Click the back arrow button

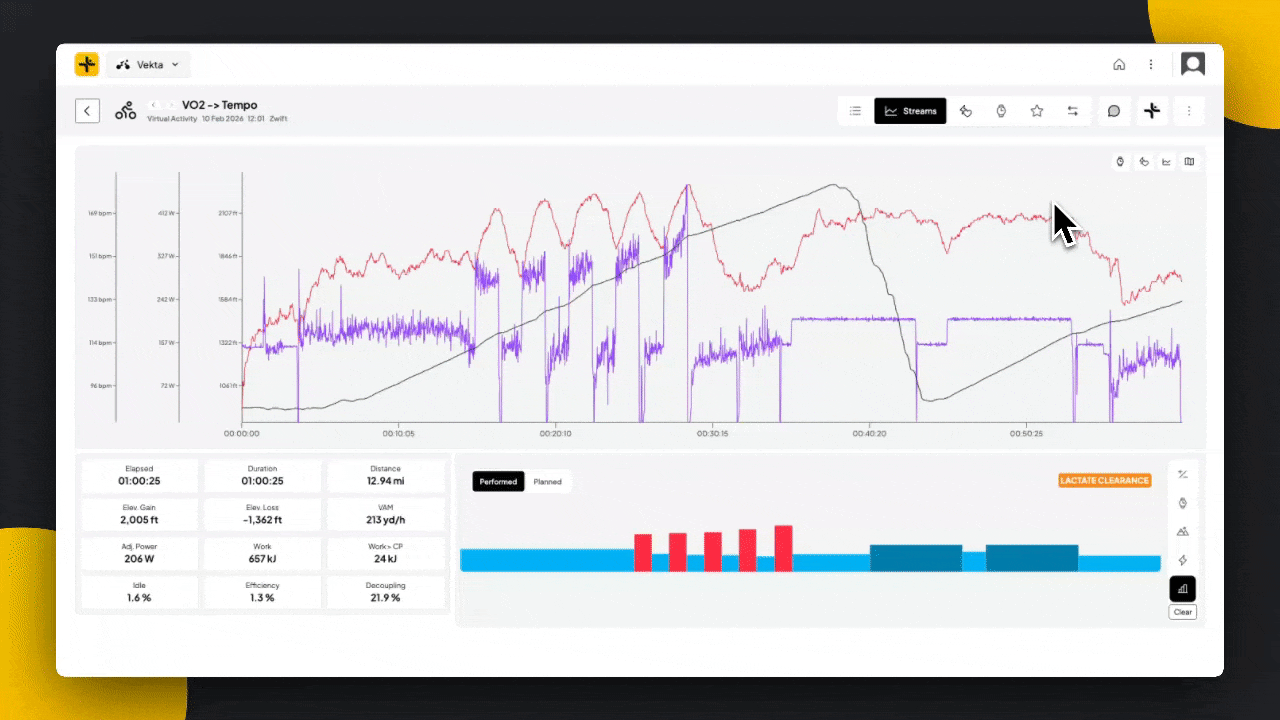tap(88, 111)
